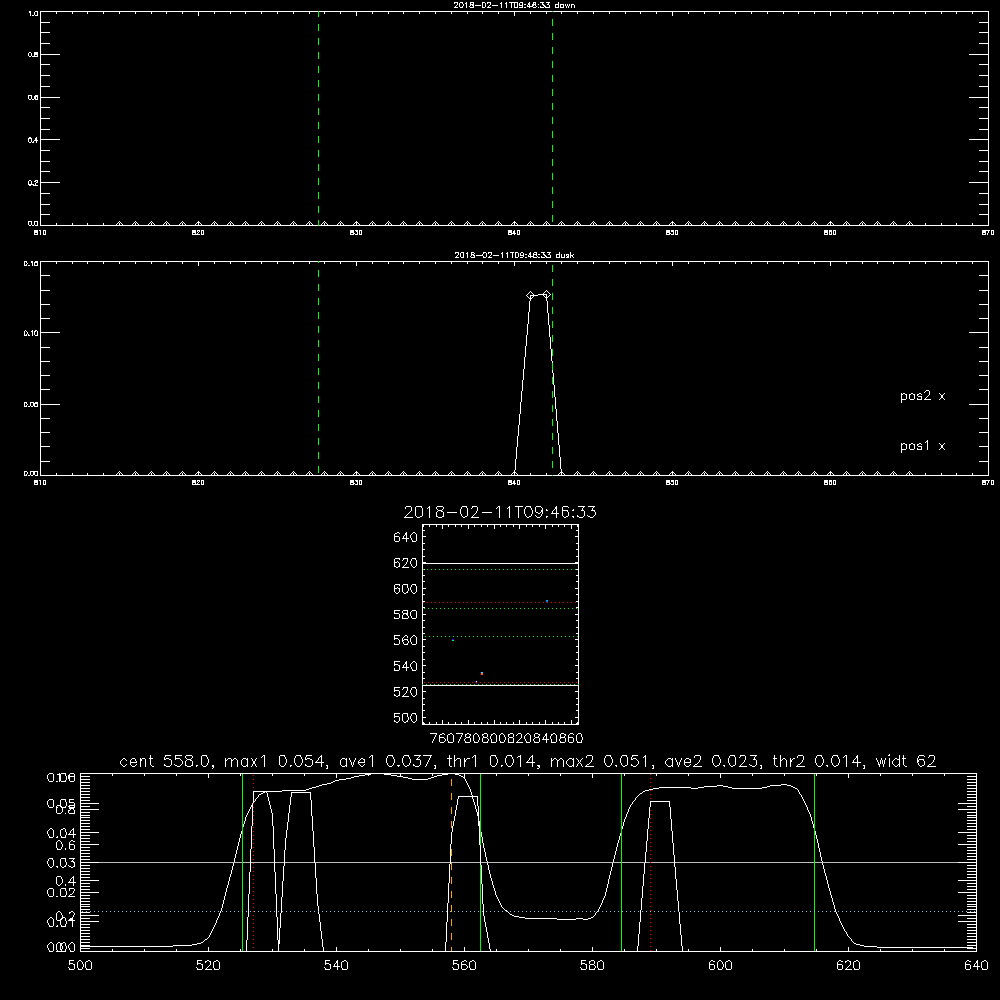Click bottom plot x-axis label '600'
Viewport: 1000px width, 1000px height.
point(720,966)
